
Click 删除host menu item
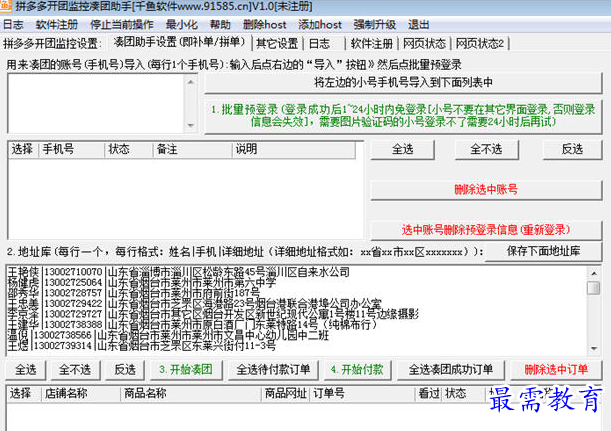pos(265,25)
